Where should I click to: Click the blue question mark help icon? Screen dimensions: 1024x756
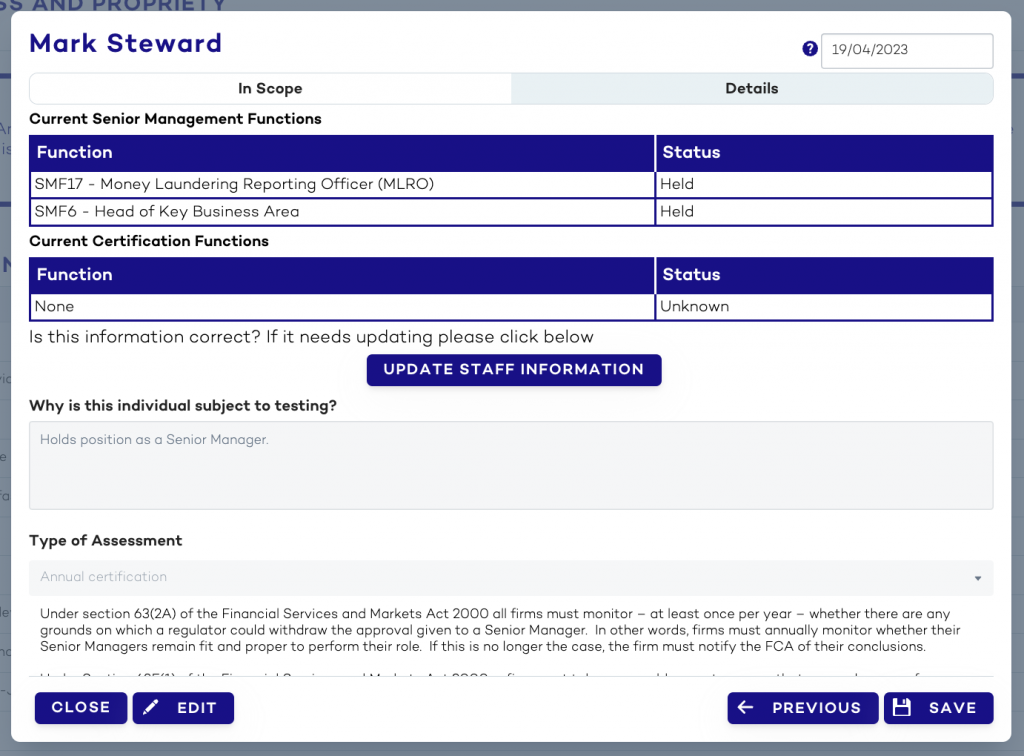(x=810, y=49)
